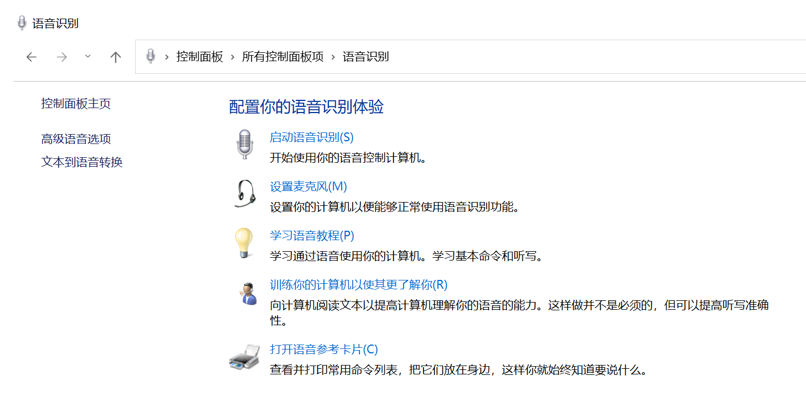Open the recent locations dropdown arrow
Viewport: 806px width, 409px height.
[x=88, y=57]
